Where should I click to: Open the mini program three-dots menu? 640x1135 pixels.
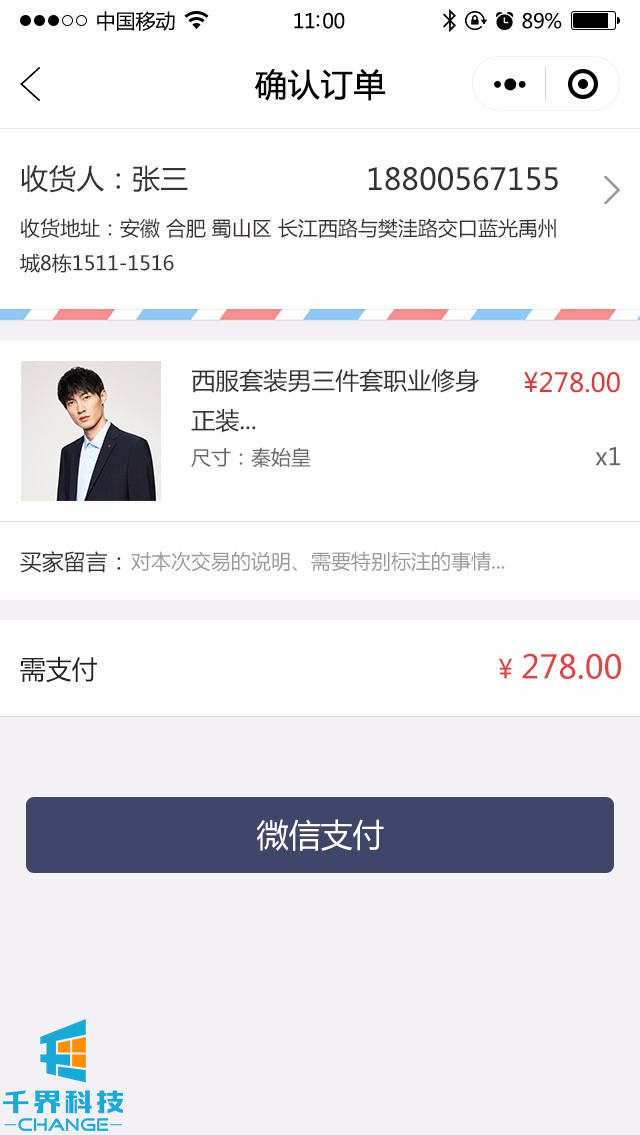tap(510, 85)
